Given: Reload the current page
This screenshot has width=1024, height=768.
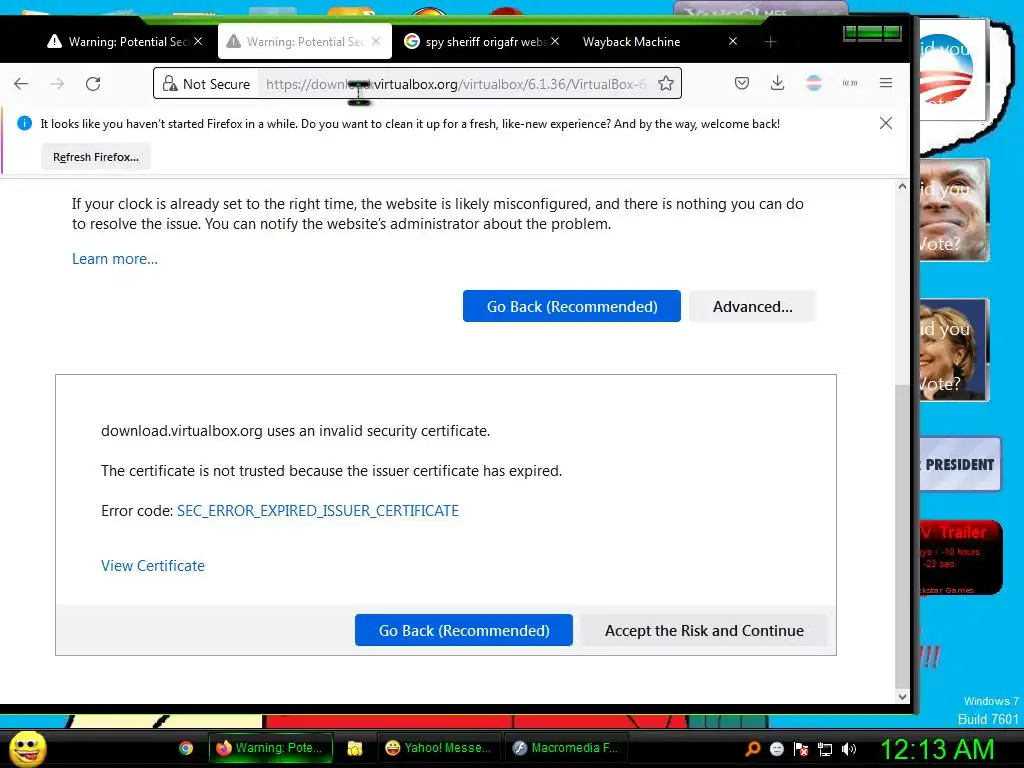Looking at the screenshot, I should [x=93, y=84].
